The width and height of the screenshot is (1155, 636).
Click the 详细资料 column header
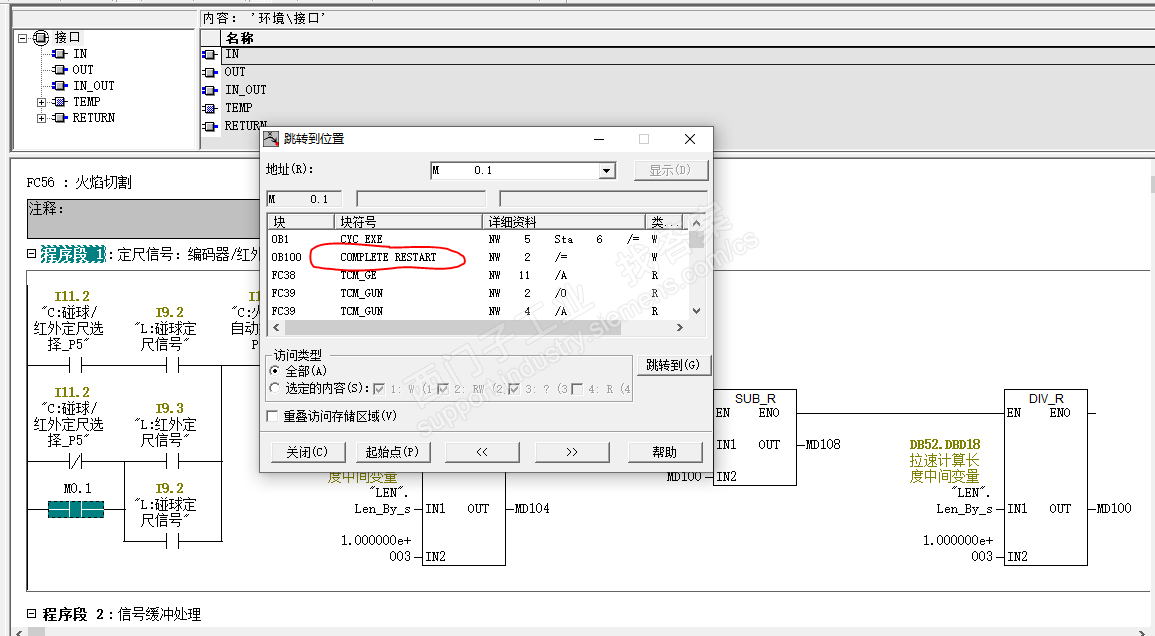click(564, 222)
